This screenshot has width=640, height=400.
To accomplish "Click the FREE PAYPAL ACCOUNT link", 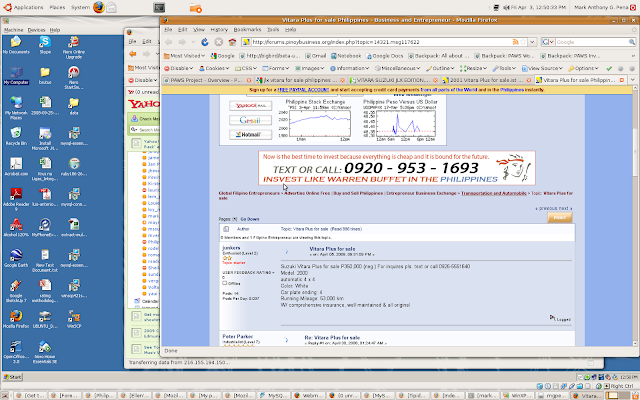I will (302, 89).
